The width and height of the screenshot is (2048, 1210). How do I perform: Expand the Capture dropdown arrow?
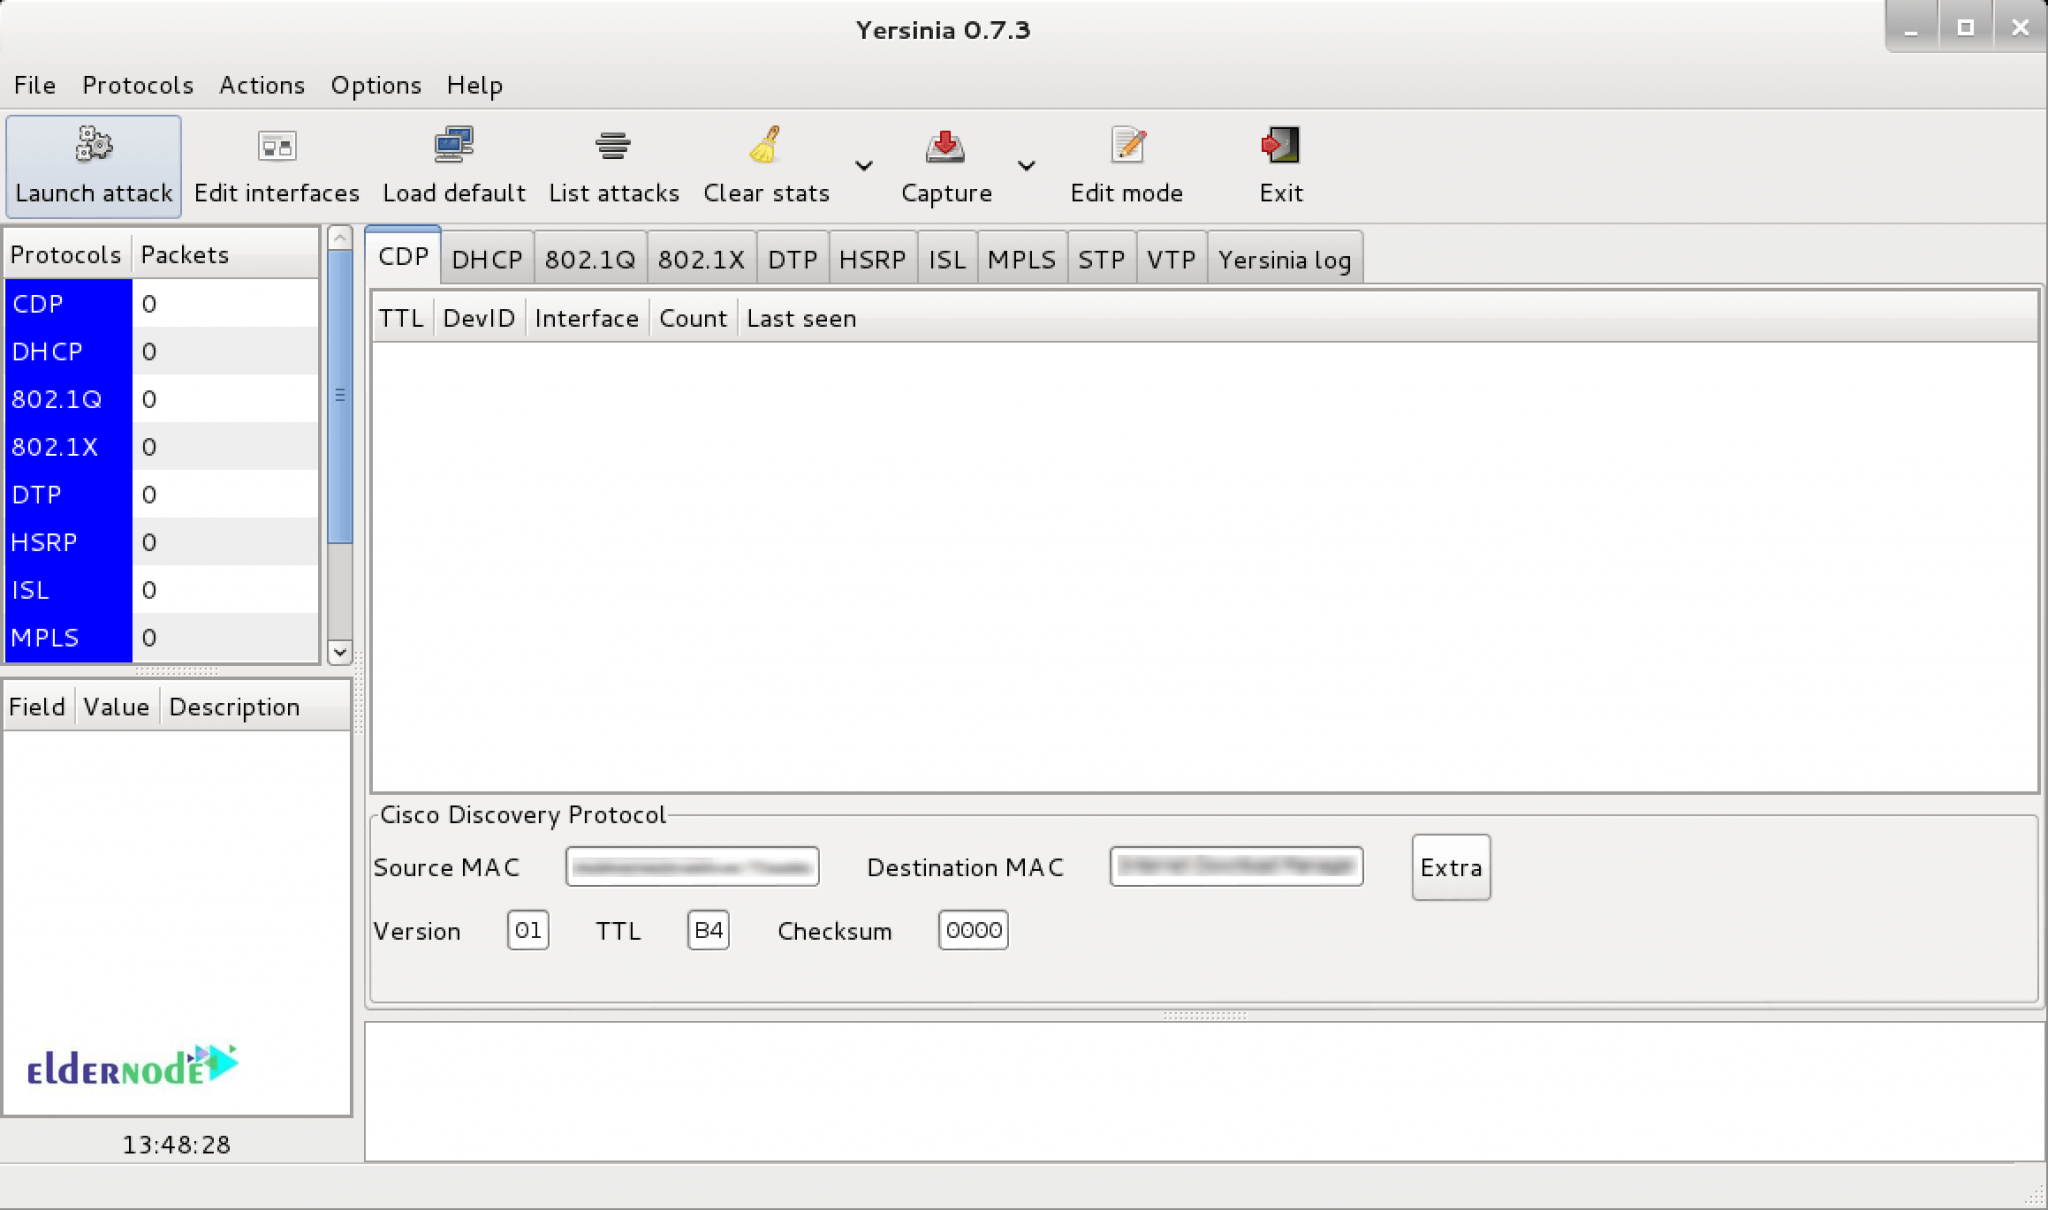[1028, 167]
